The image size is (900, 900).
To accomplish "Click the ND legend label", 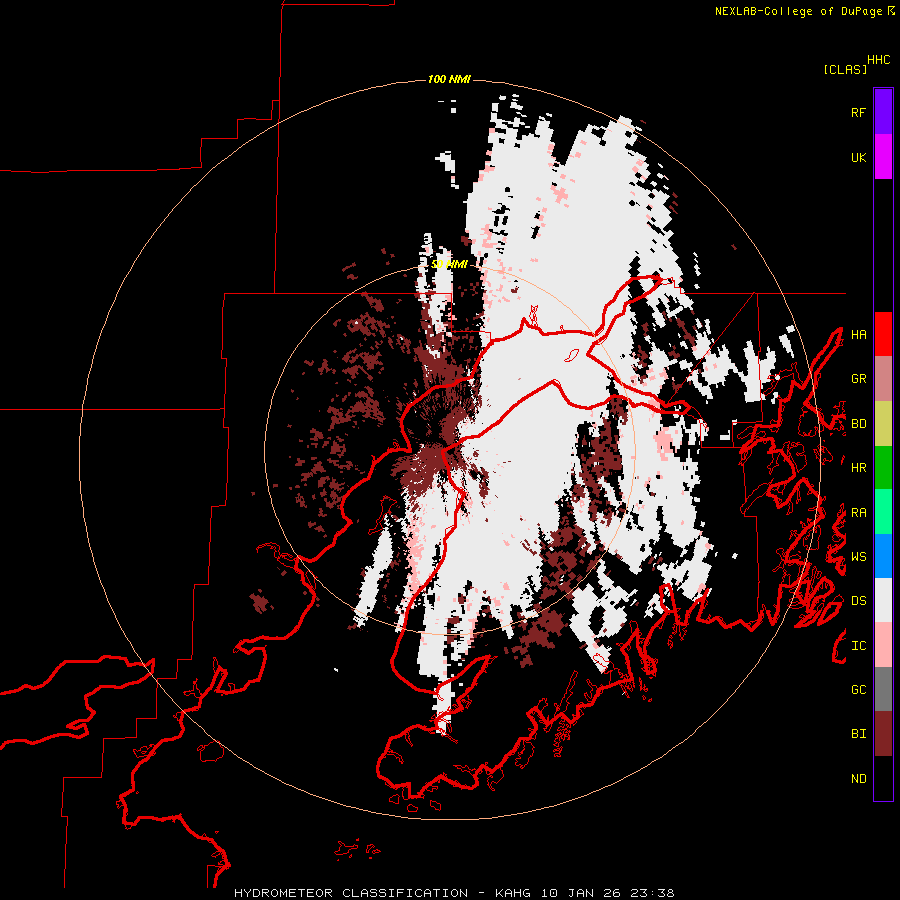I will [x=858, y=779].
